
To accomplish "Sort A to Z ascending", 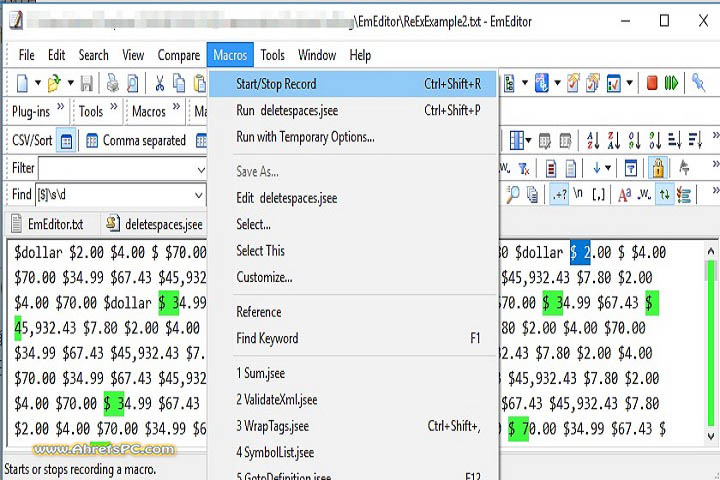I will (593, 140).
